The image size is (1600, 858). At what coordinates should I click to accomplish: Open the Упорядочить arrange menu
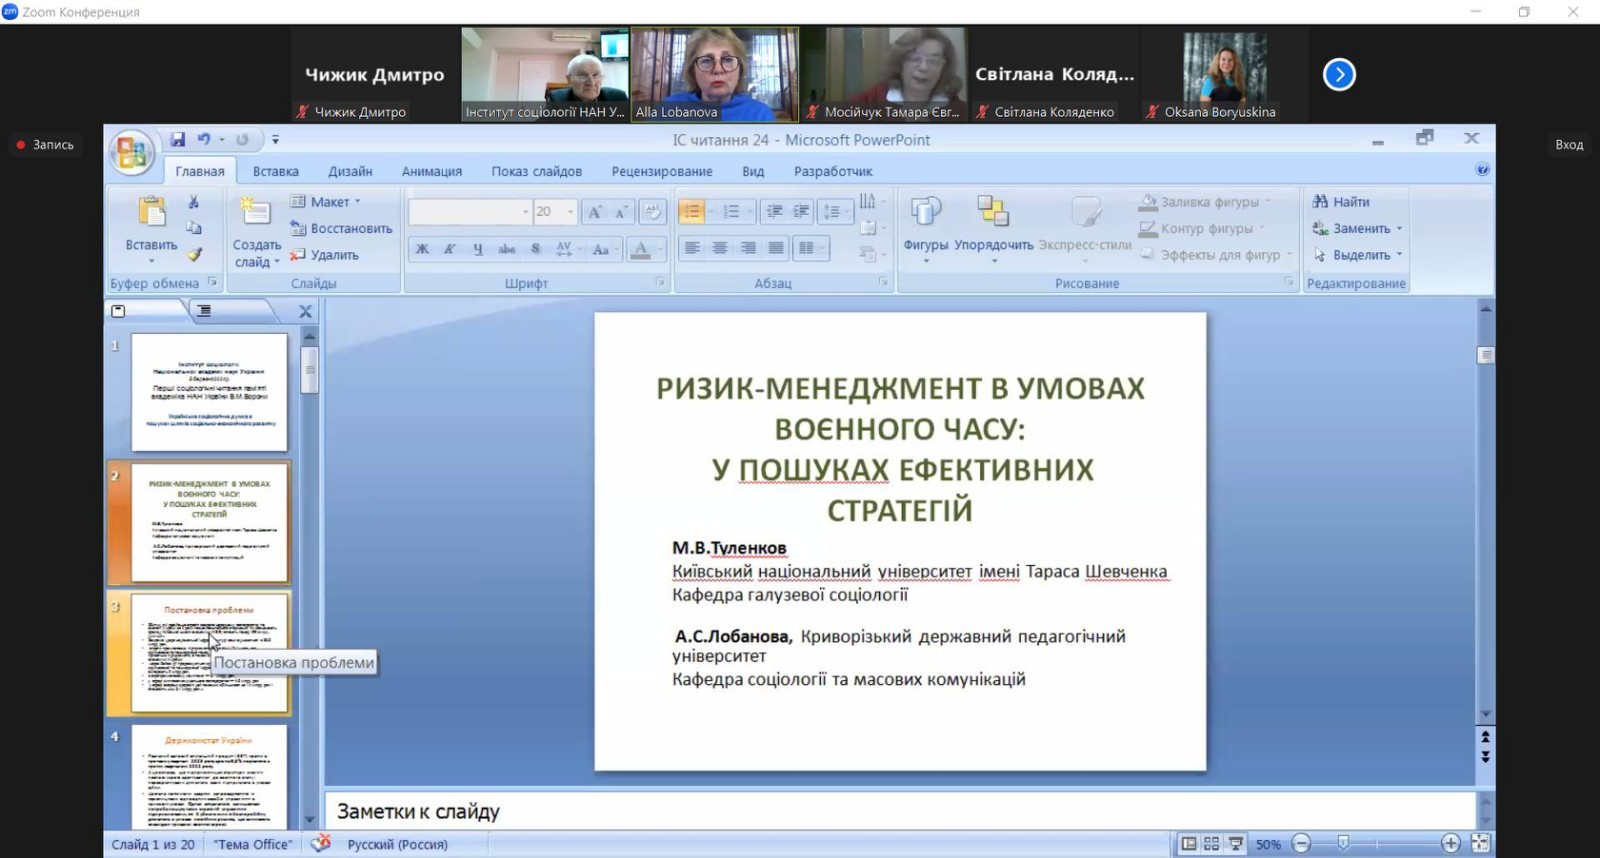pos(994,228)
